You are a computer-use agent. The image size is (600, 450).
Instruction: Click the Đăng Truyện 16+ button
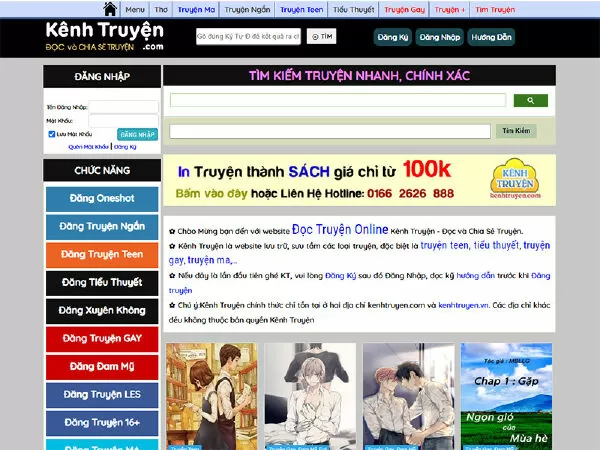tap(102, 423)
